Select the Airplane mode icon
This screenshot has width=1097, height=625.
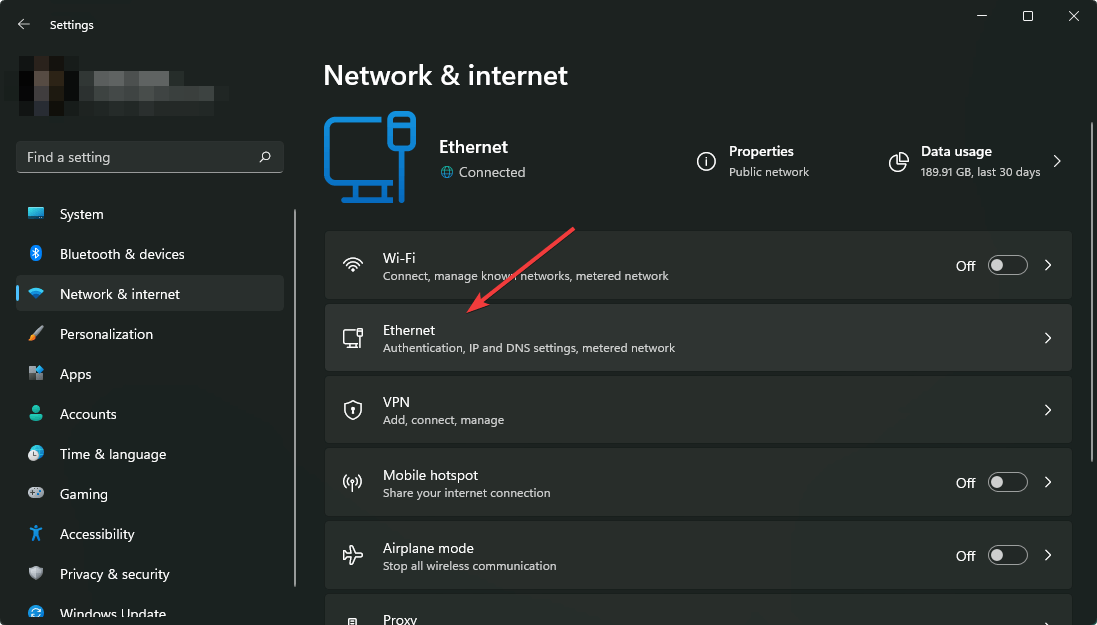pos(352,554)
